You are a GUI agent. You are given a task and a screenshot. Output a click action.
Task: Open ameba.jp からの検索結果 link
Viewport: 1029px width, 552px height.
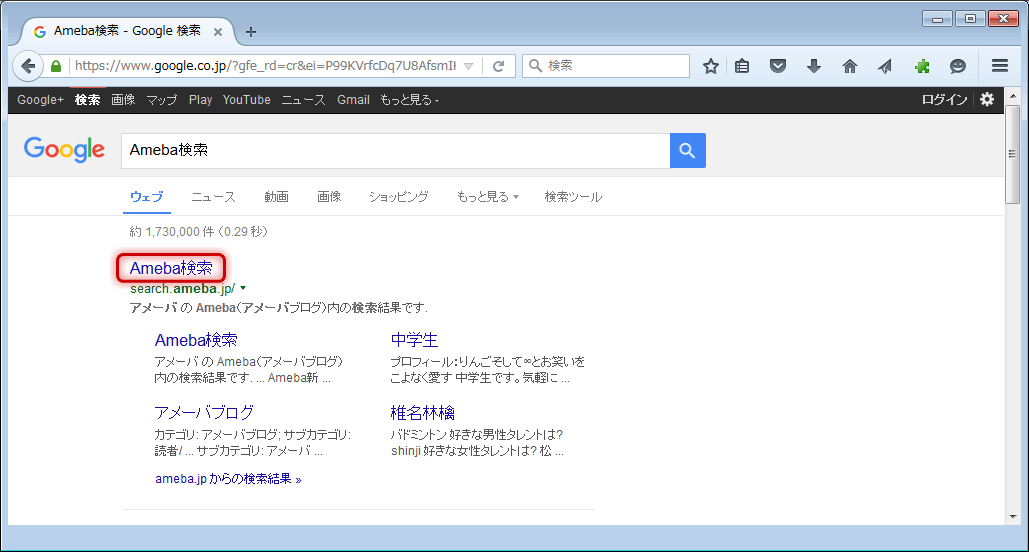(228, 479)
